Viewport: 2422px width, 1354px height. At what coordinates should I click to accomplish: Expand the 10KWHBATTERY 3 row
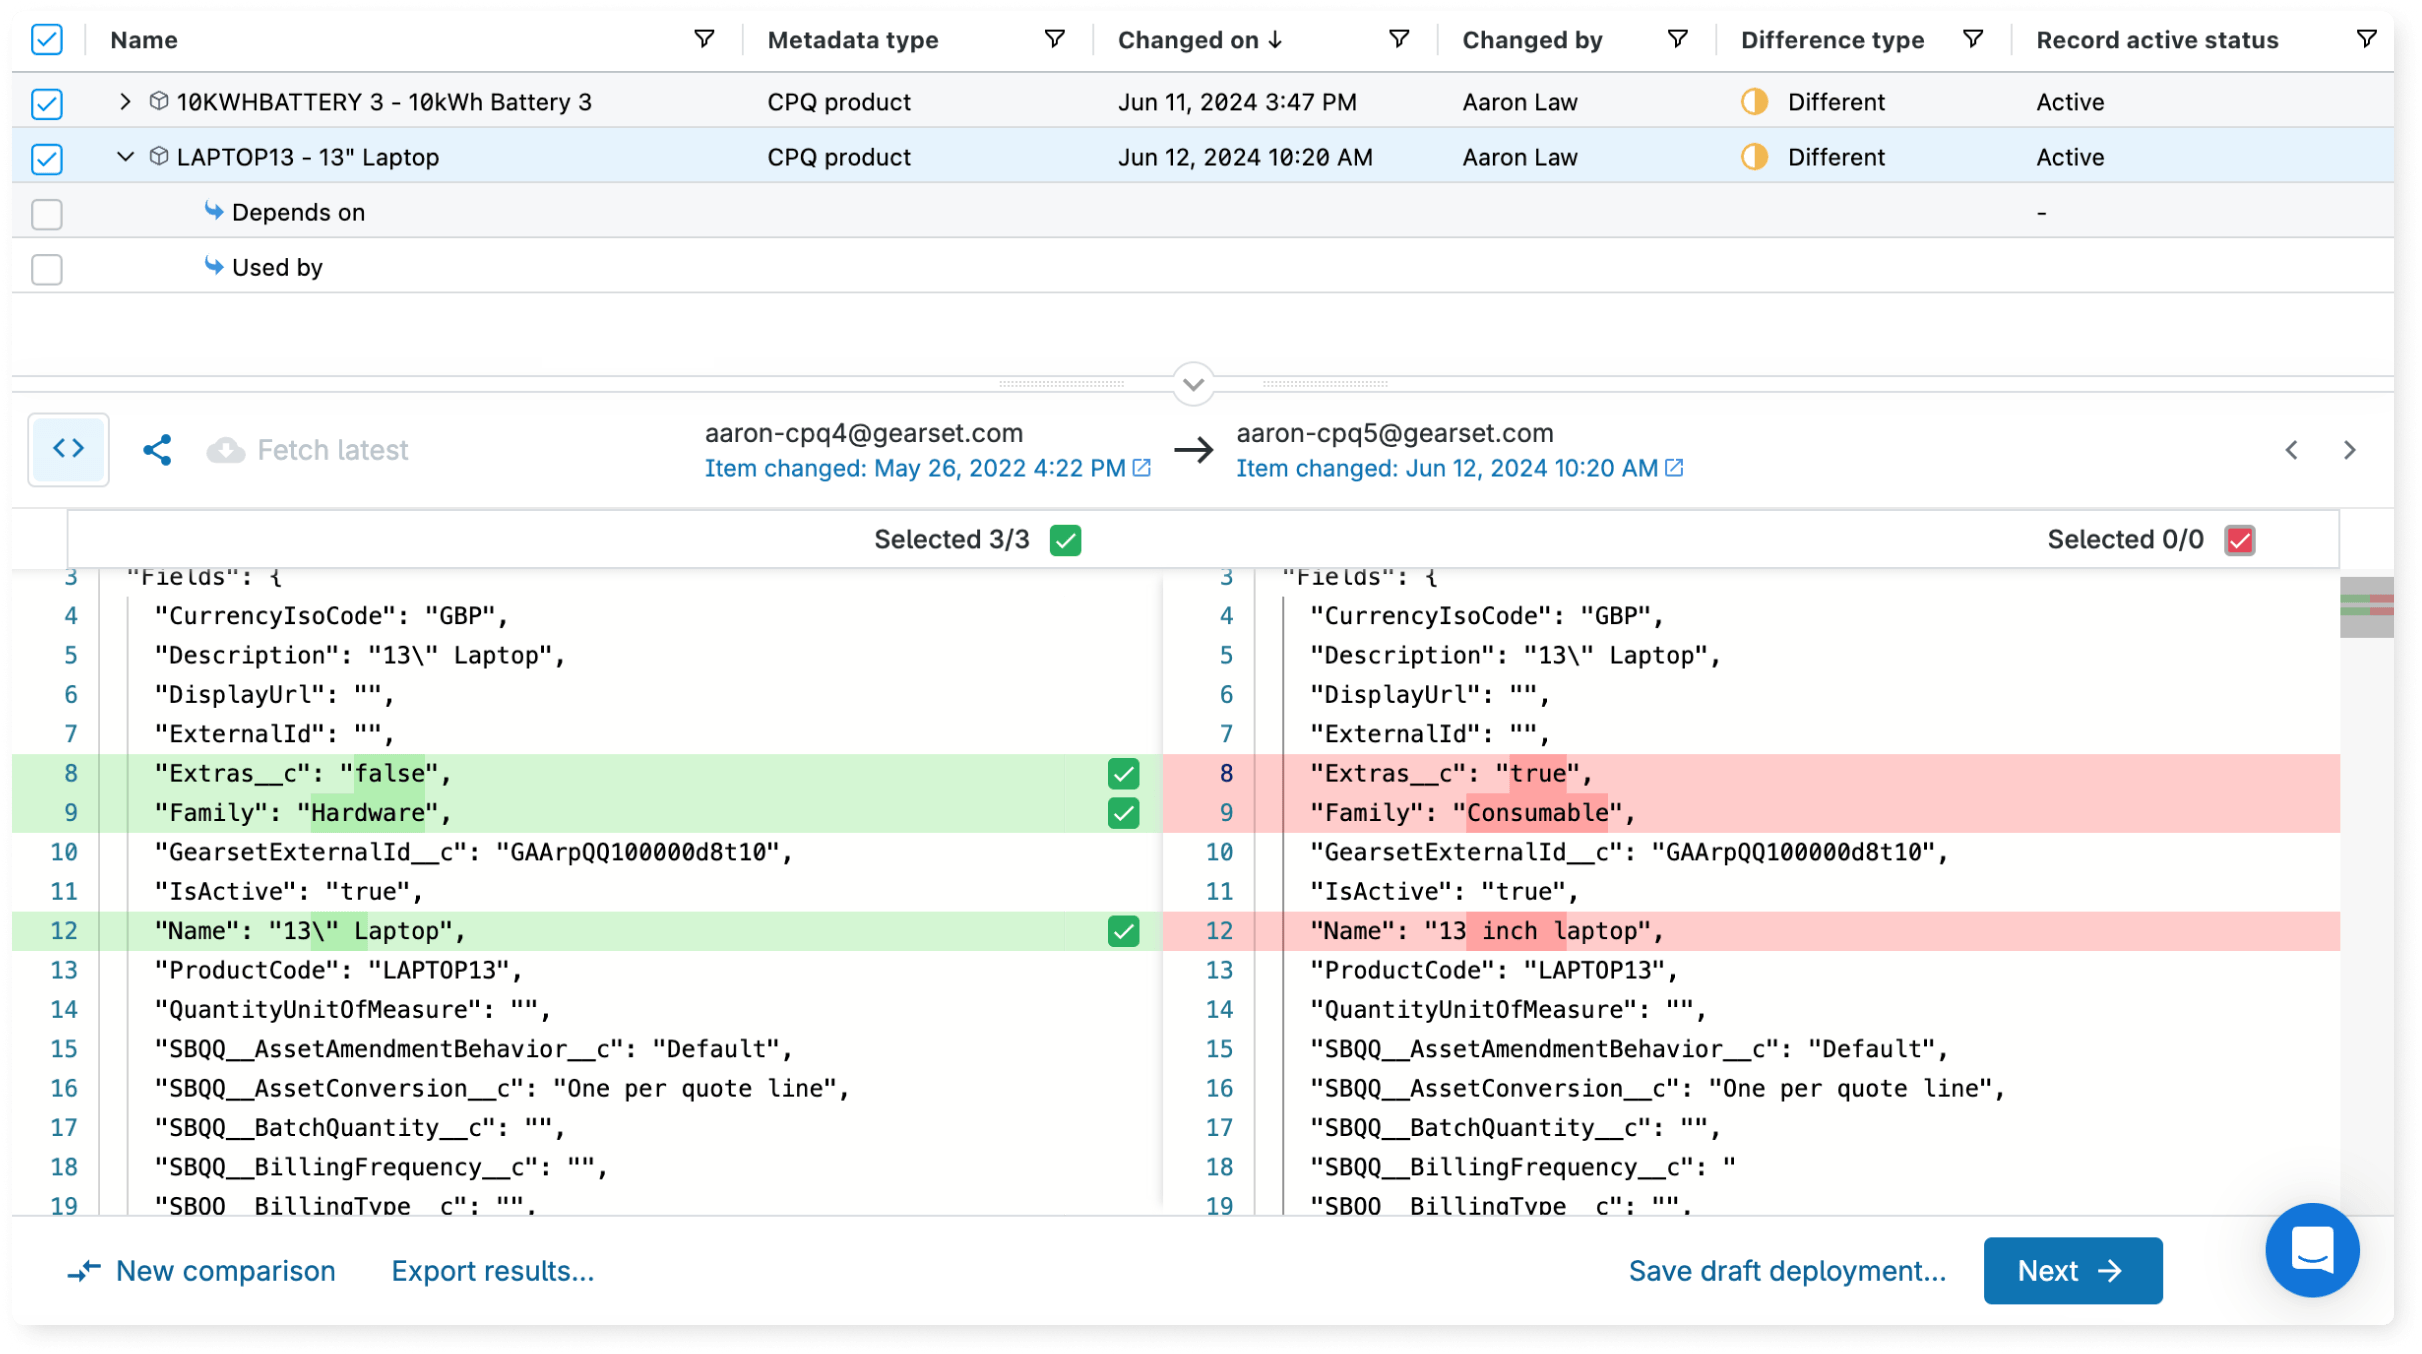[124, 101]
